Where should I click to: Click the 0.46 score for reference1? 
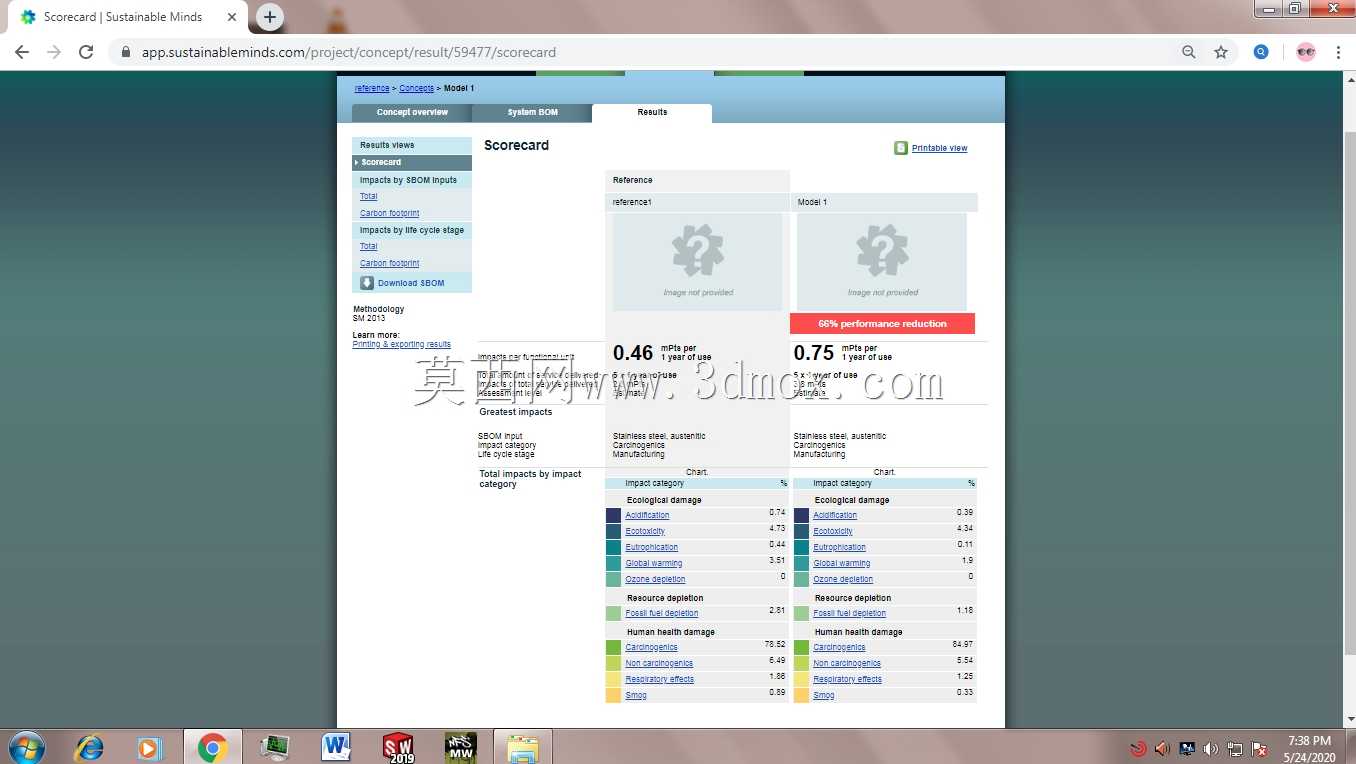click(633, 353)
